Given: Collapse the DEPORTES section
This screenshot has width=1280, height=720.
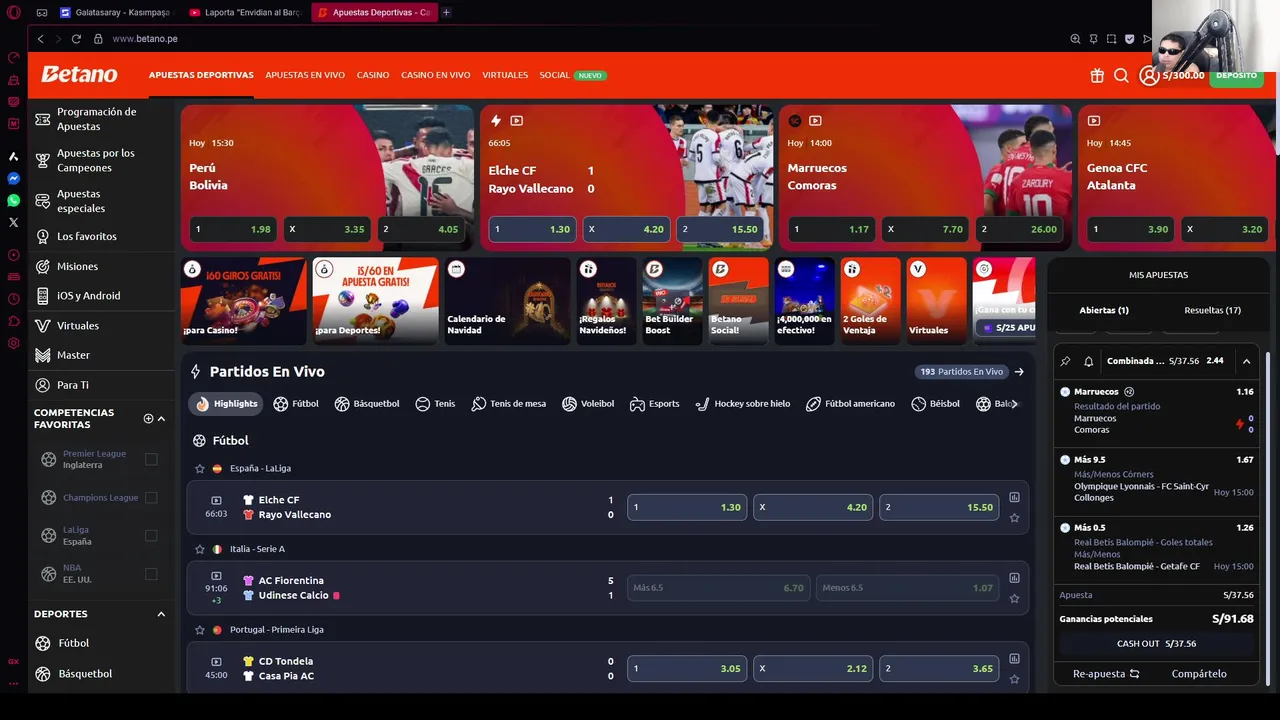Looking at the screenshot, I should pos(161,614).
